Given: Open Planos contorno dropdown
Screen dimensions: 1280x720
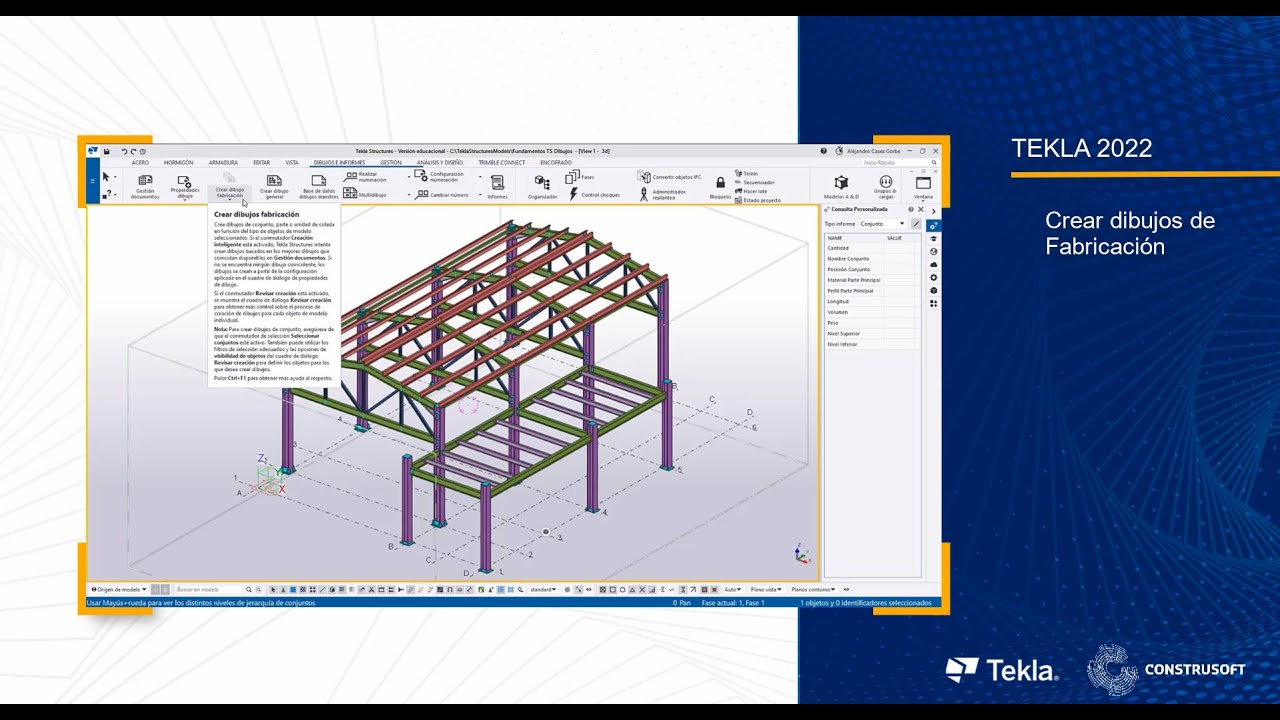Looking at the screenshot, I should click(814, 590).
